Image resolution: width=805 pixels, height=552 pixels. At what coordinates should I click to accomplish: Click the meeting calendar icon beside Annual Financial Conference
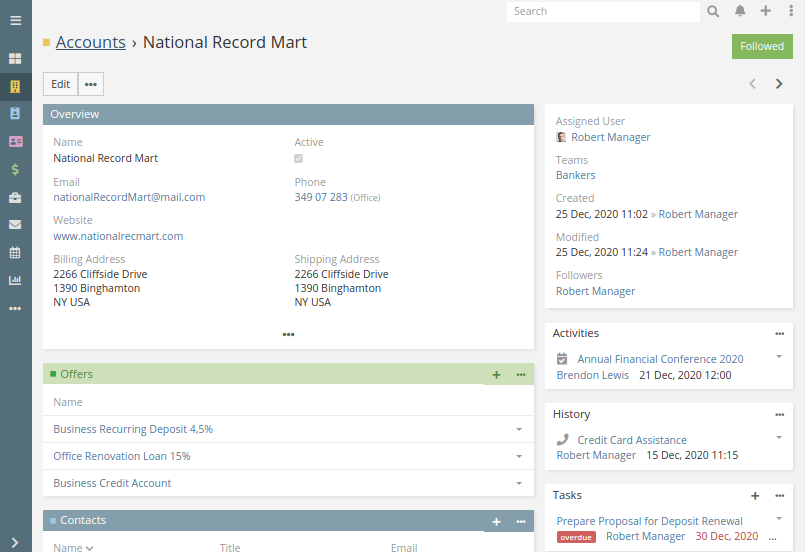click(563, 358)
